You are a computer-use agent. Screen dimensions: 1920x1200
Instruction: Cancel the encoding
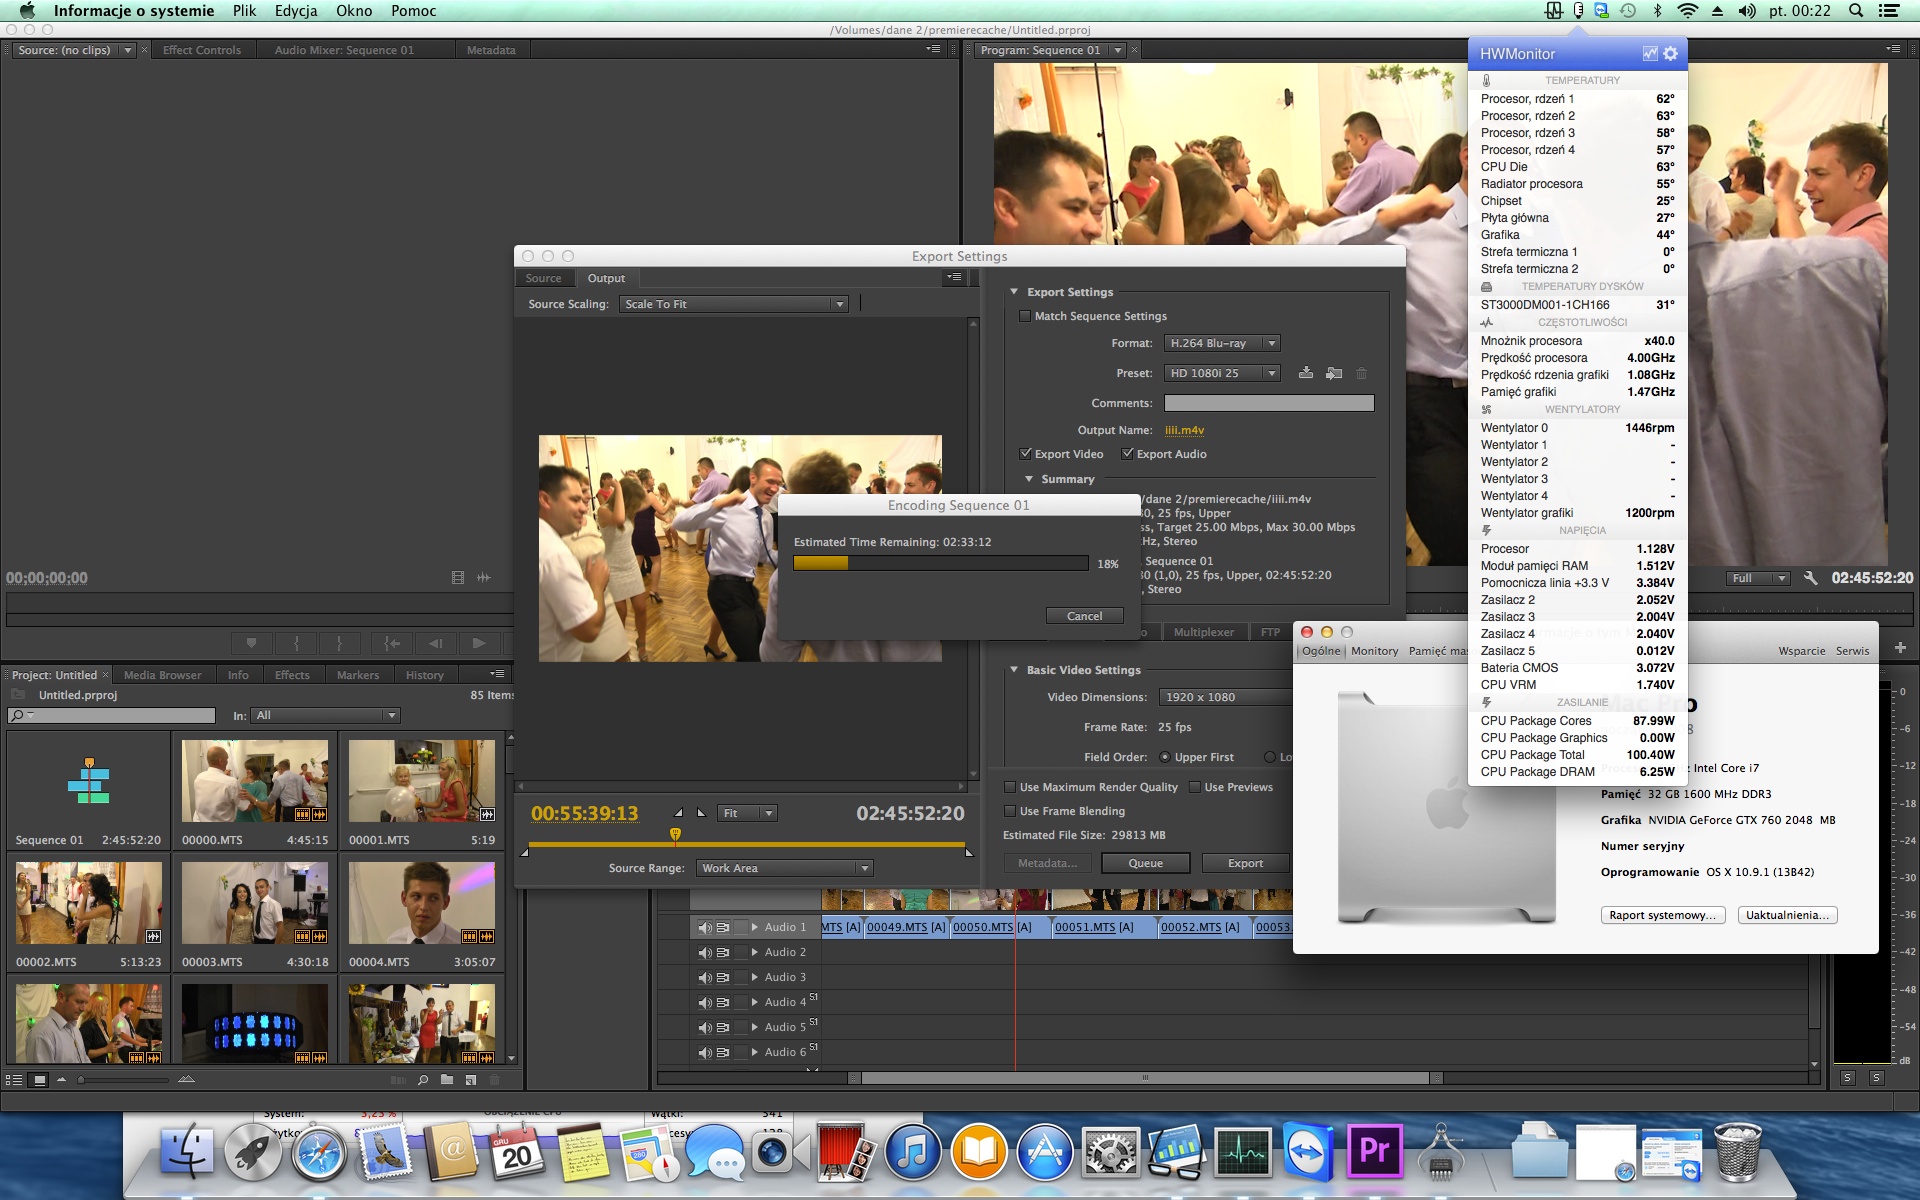click(x=1084, y=616)
